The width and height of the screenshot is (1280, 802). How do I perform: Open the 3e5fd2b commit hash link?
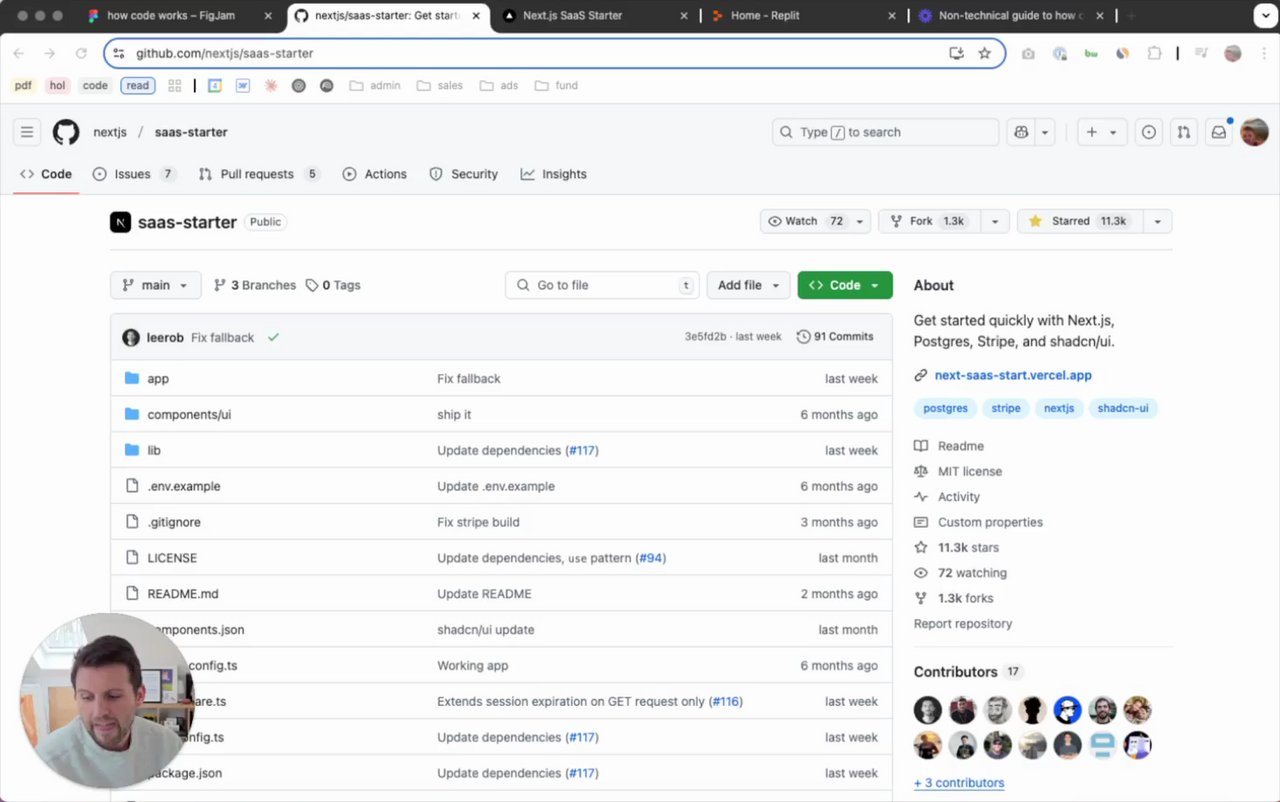[705, 337]
